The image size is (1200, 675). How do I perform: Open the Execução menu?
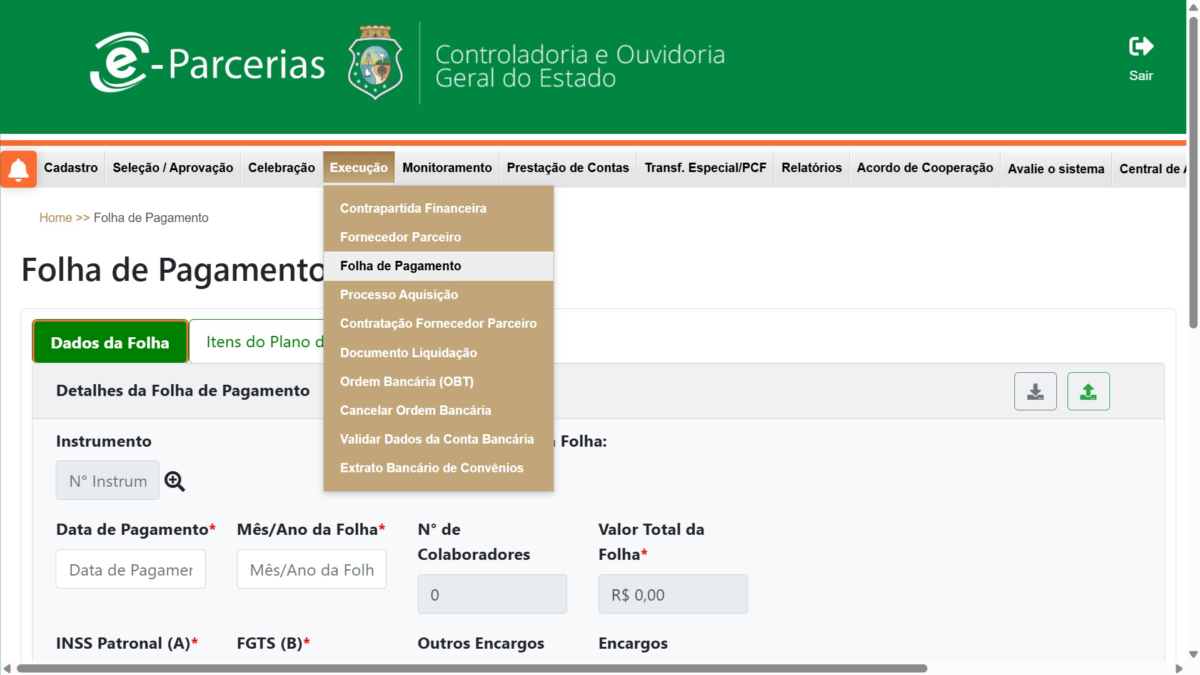tap(358, 168)
